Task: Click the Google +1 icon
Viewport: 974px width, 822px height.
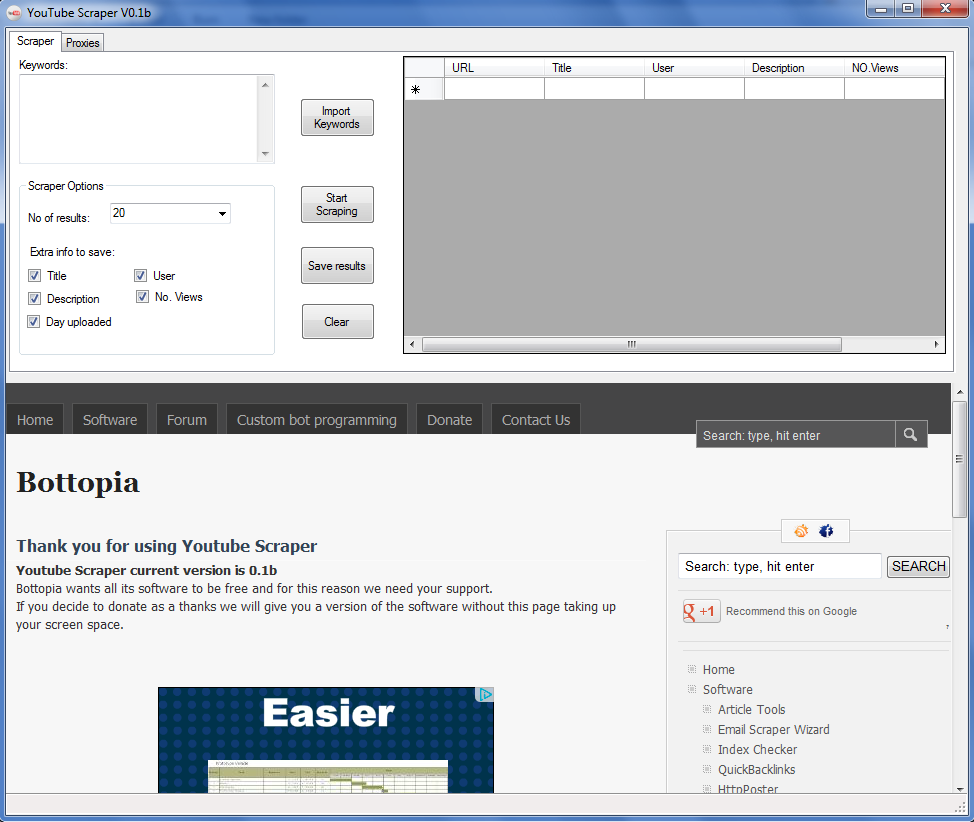Action: (701, 611)
